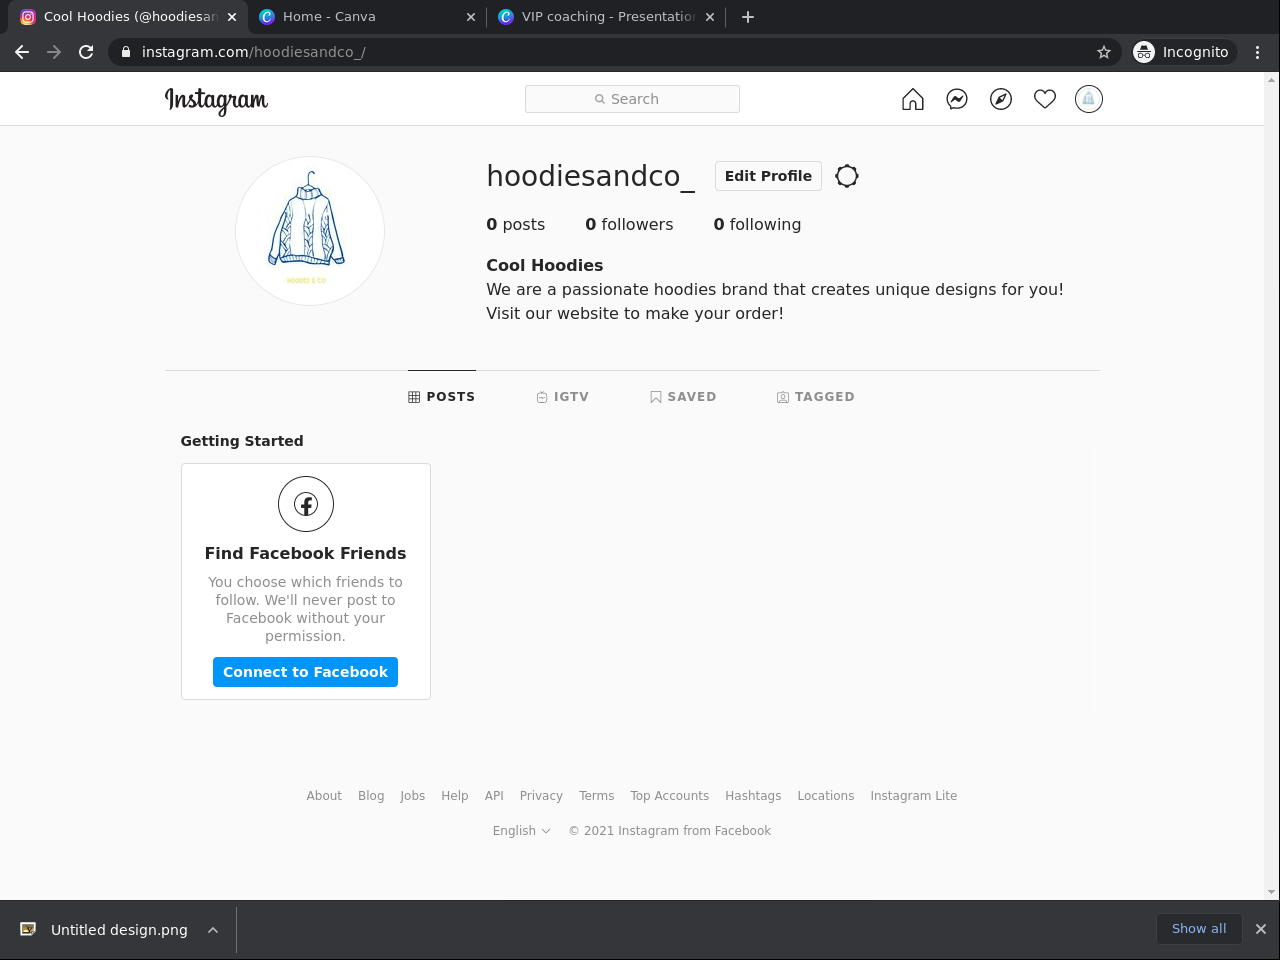1280x960 pixels.
Task: Go back in browser history
Action: click(x=22, y=52)
